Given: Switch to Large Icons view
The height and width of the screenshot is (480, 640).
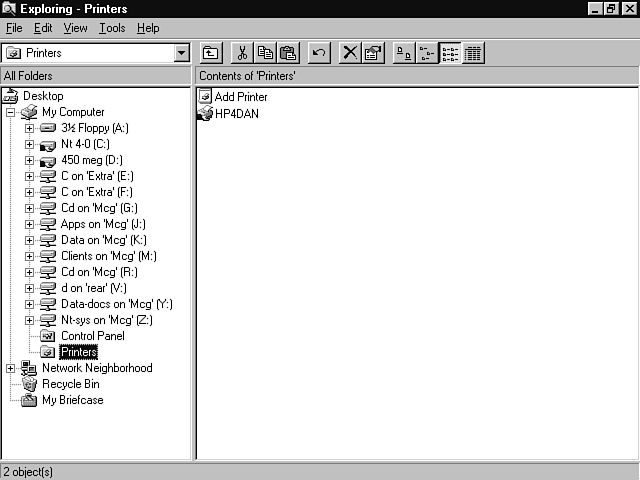Looking at the screenshot, I should pos(404,53).
